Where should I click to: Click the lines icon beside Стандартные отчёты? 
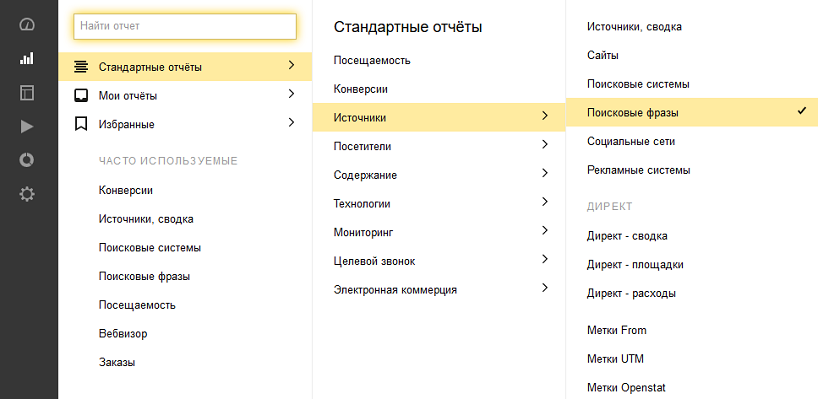[x=81, y=67]
